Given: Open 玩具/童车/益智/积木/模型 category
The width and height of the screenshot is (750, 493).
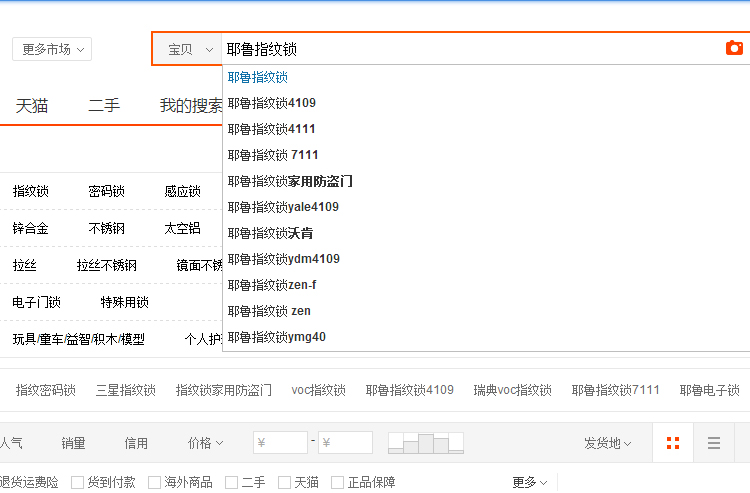Looking at the screenshot, I should coord(78,339).
